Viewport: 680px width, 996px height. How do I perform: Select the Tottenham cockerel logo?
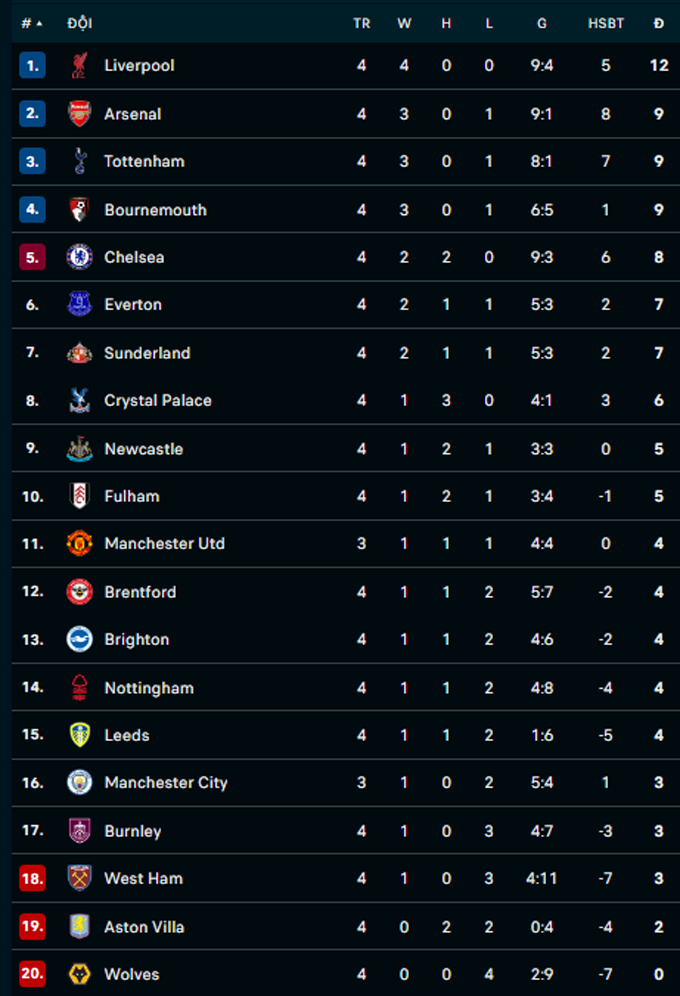[79, 161]
